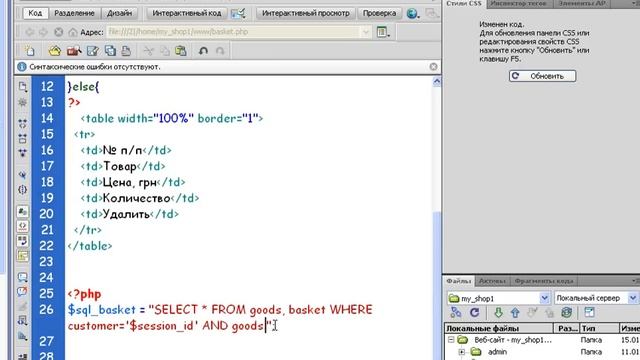Click the Remove Comment icon

tap(23, 291)
